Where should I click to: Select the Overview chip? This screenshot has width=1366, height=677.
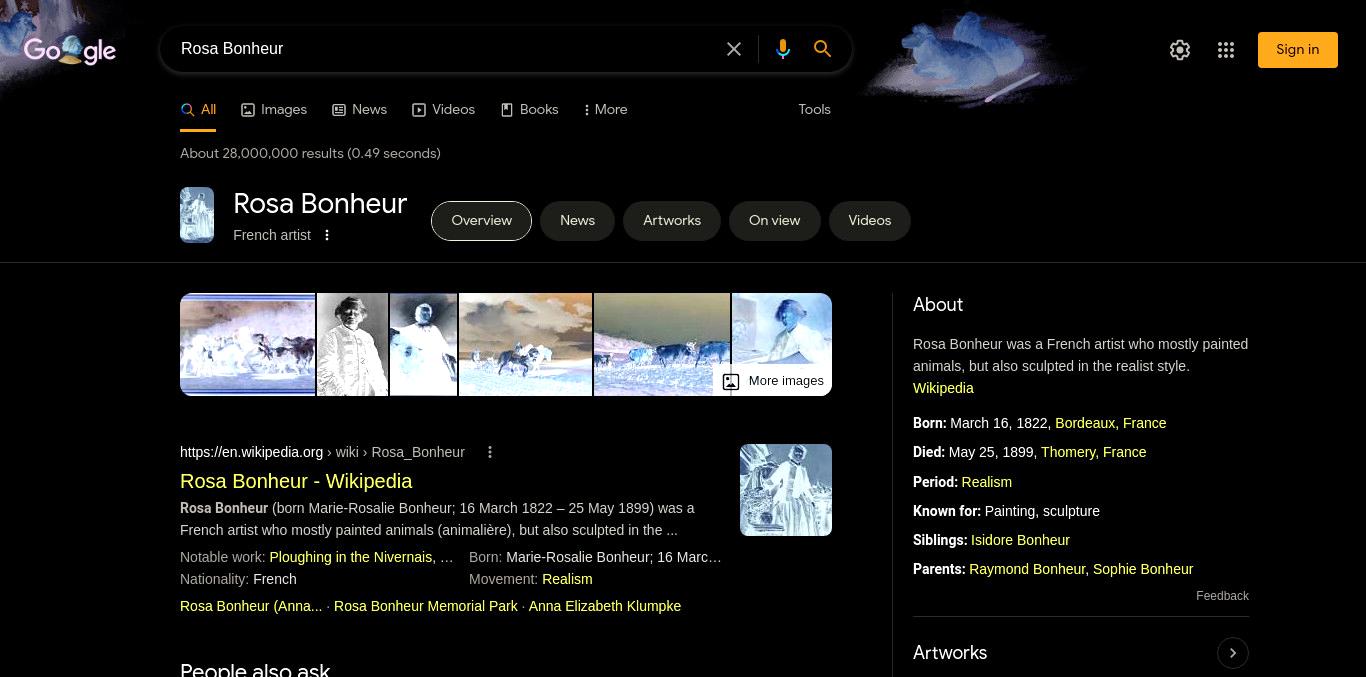click(481, 221)
